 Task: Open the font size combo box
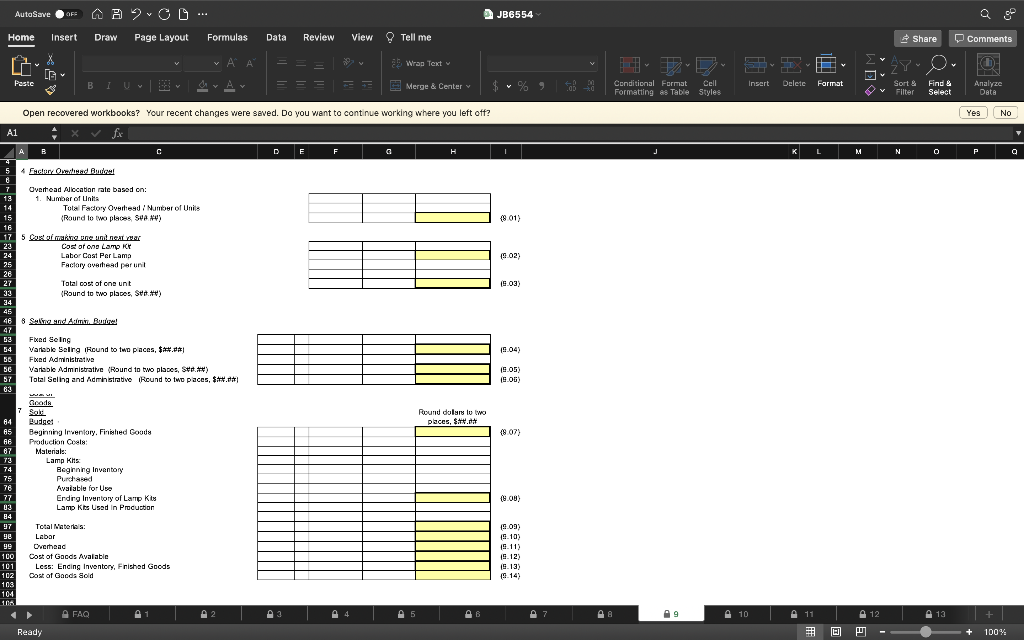point(202,63)
